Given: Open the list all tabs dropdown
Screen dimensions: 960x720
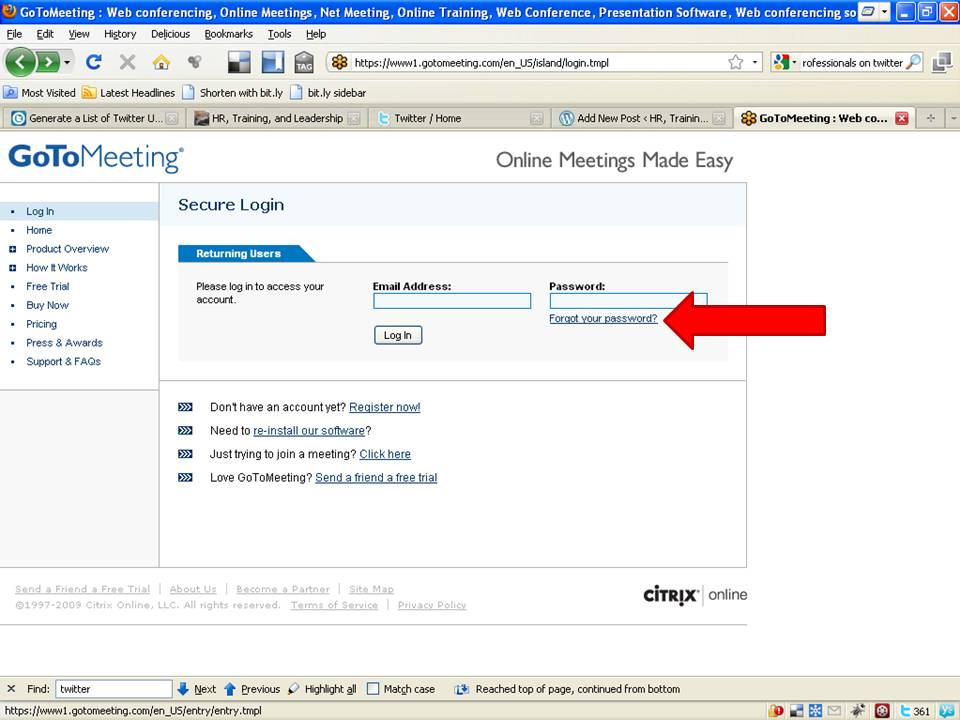Looking at the screenshot, I should (x=953, y=118).
